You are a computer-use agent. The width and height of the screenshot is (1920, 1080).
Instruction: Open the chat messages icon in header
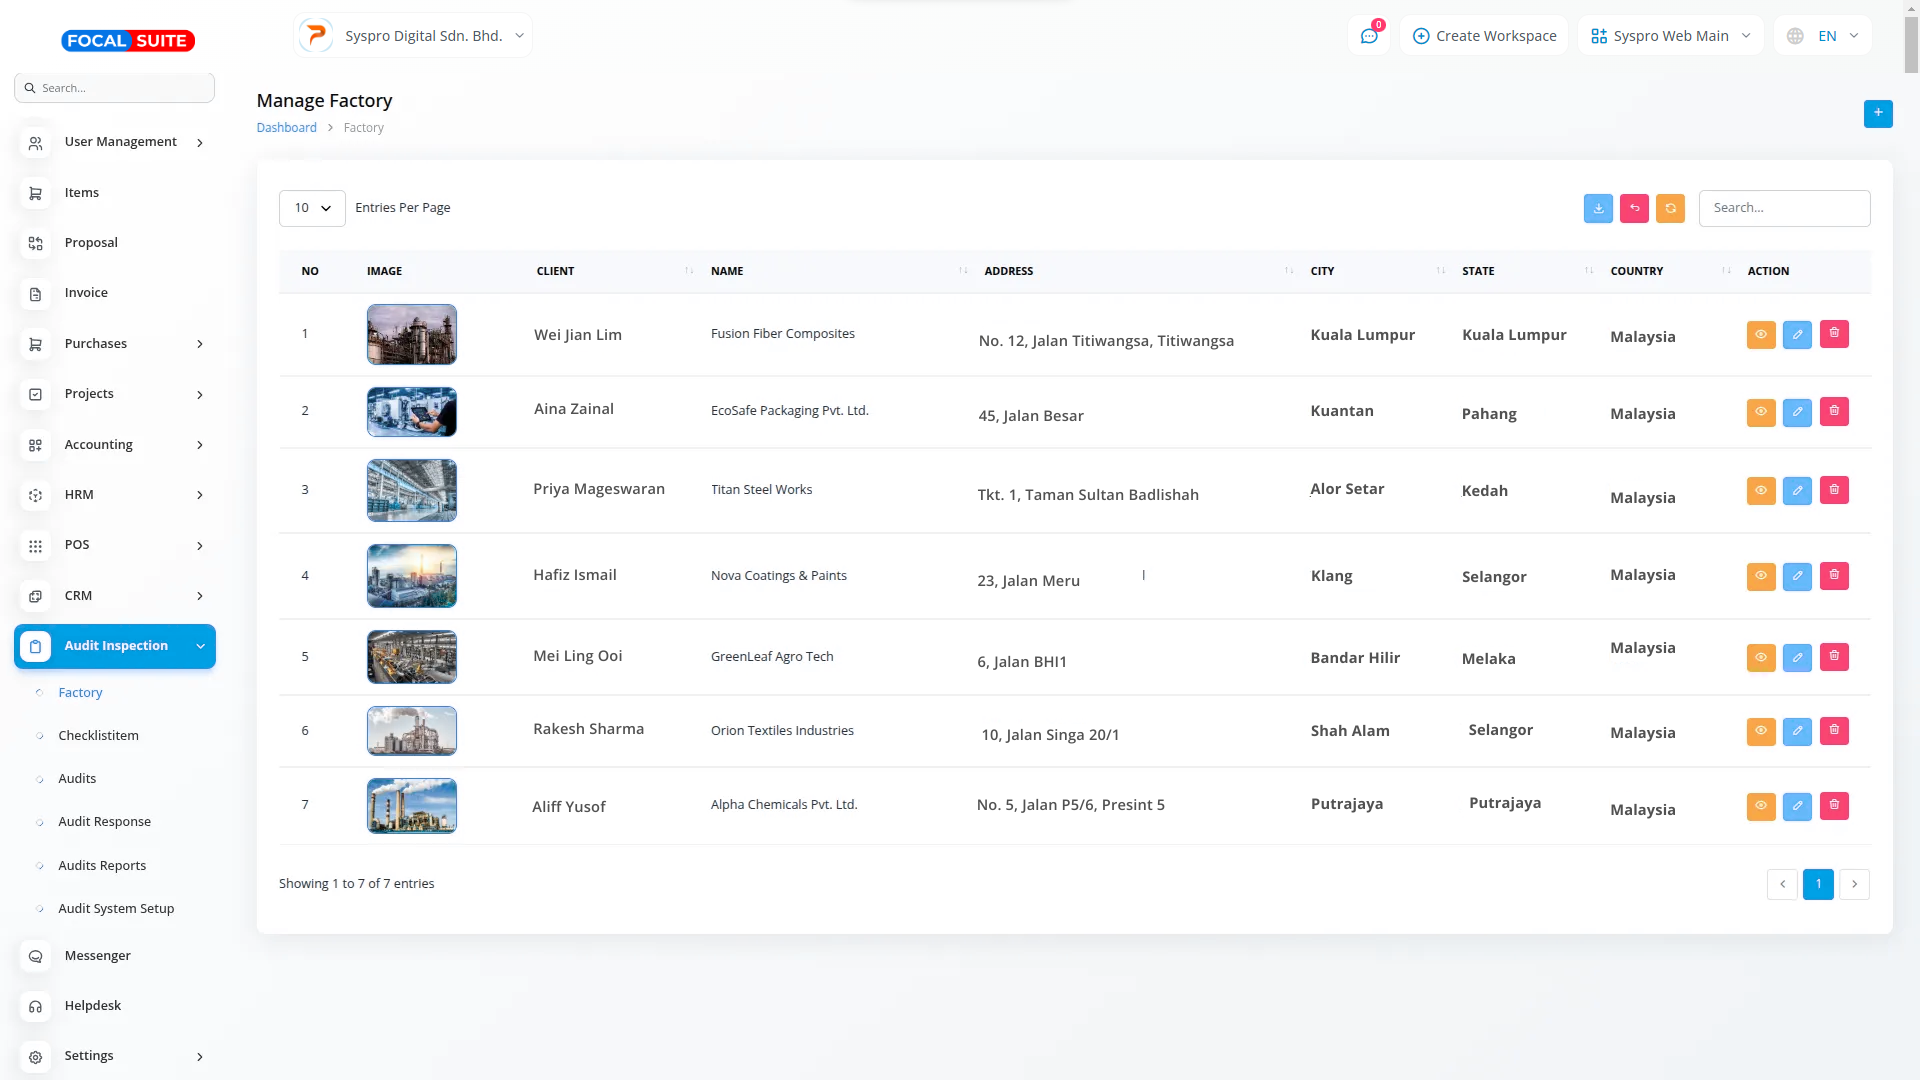pos(1369,36)
